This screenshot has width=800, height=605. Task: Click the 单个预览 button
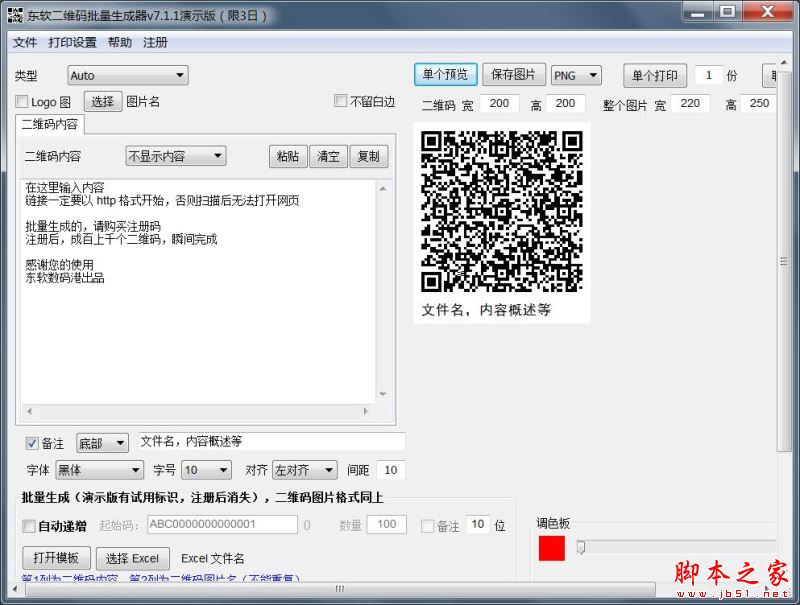[x=445, y=75]
